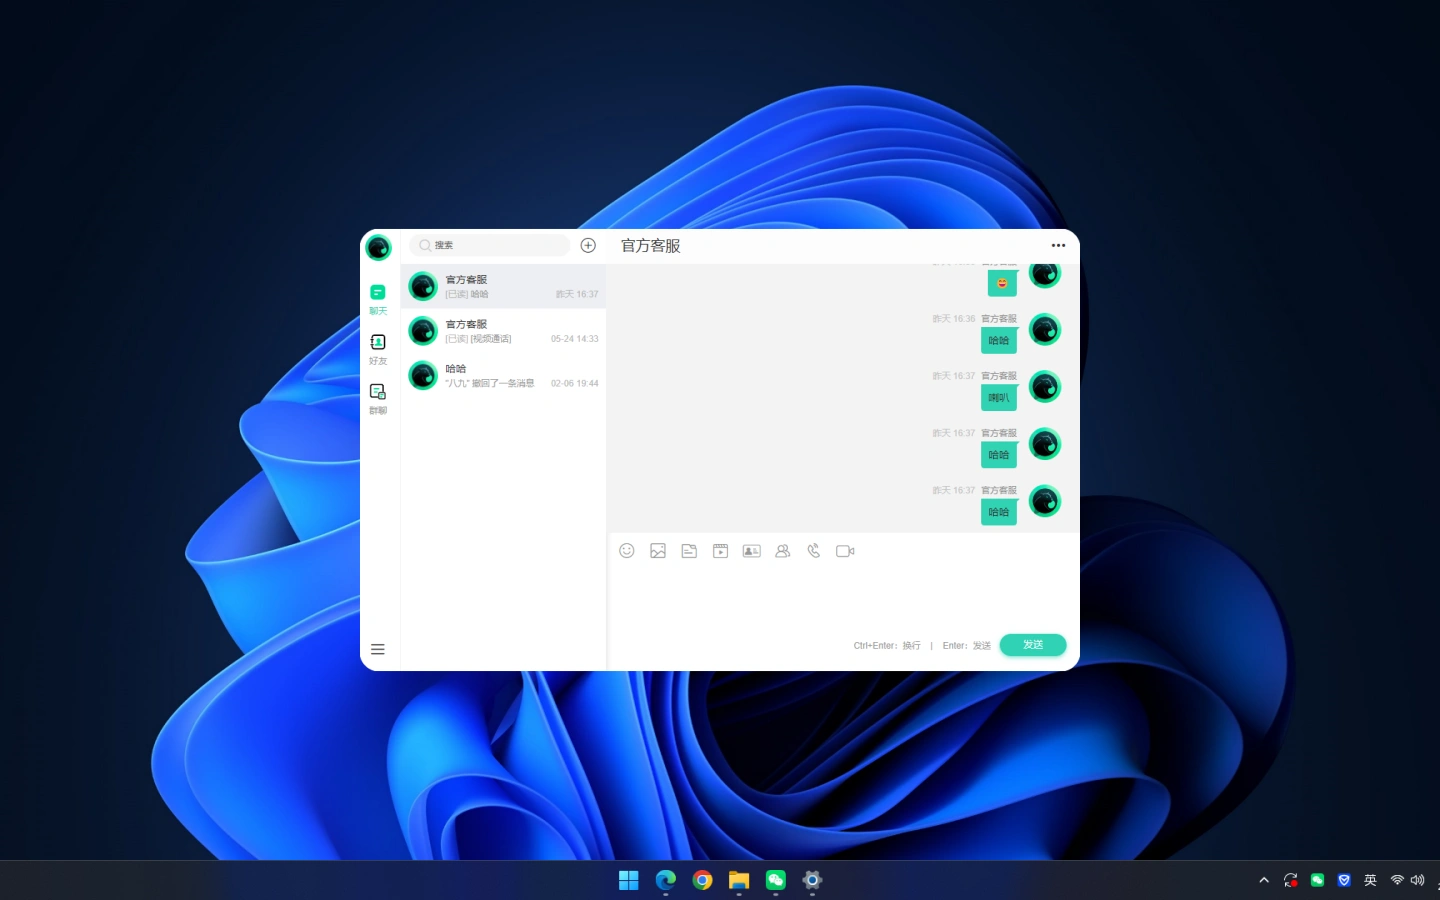Click the 哈哈 bubble timestamped 昨天 16:36
The height and width of the screenshot is (900, 1440).
[999, 341]
